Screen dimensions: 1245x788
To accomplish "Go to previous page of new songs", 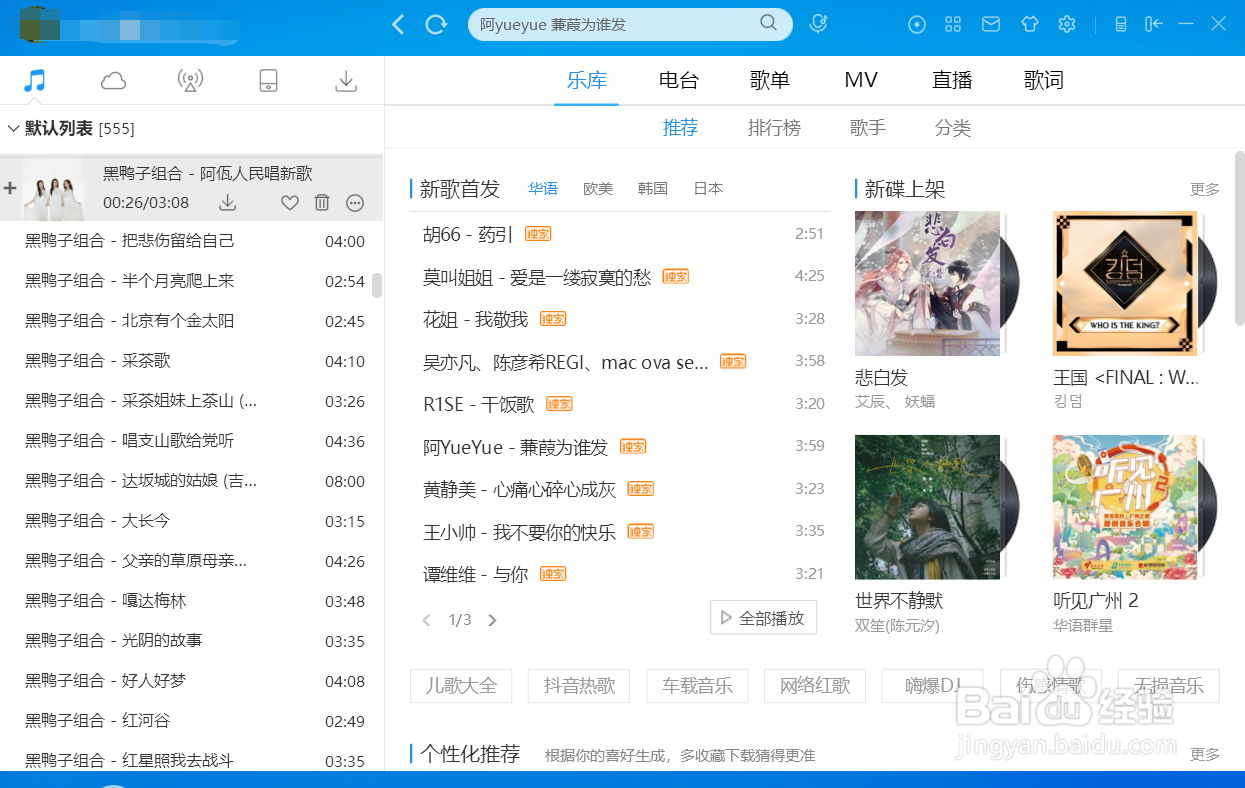I will click(427, 620).
